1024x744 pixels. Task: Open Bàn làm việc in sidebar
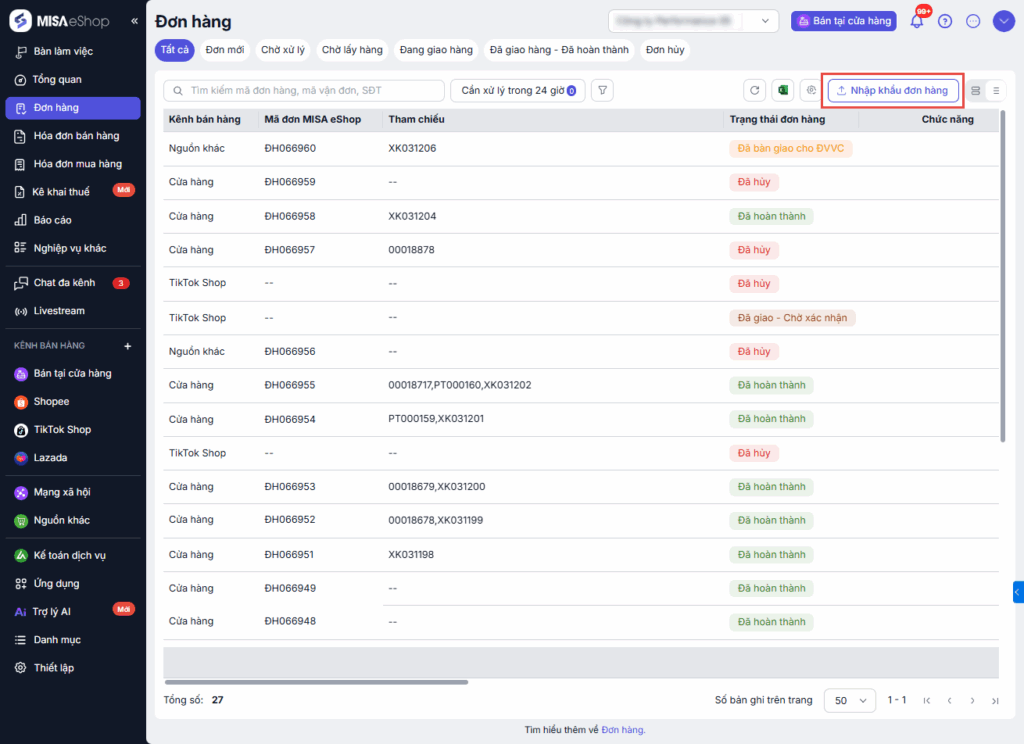point(63,51)
